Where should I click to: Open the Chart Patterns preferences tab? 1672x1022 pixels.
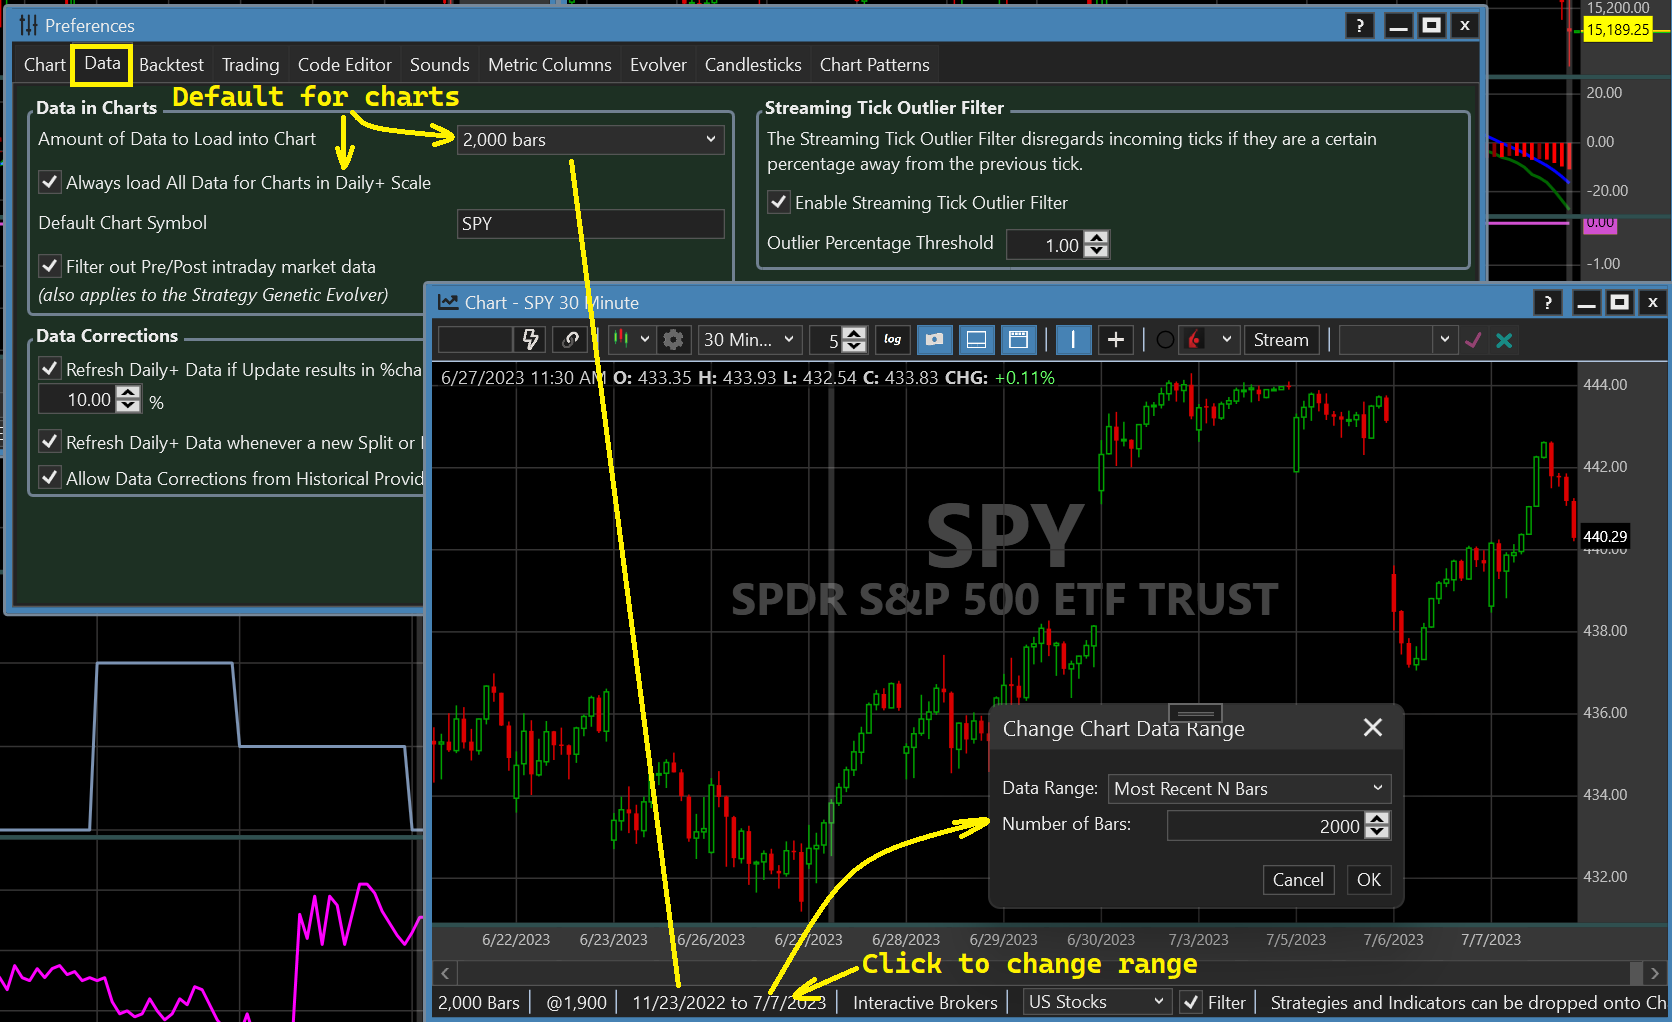pyautogui.click(x=875, y=65)
